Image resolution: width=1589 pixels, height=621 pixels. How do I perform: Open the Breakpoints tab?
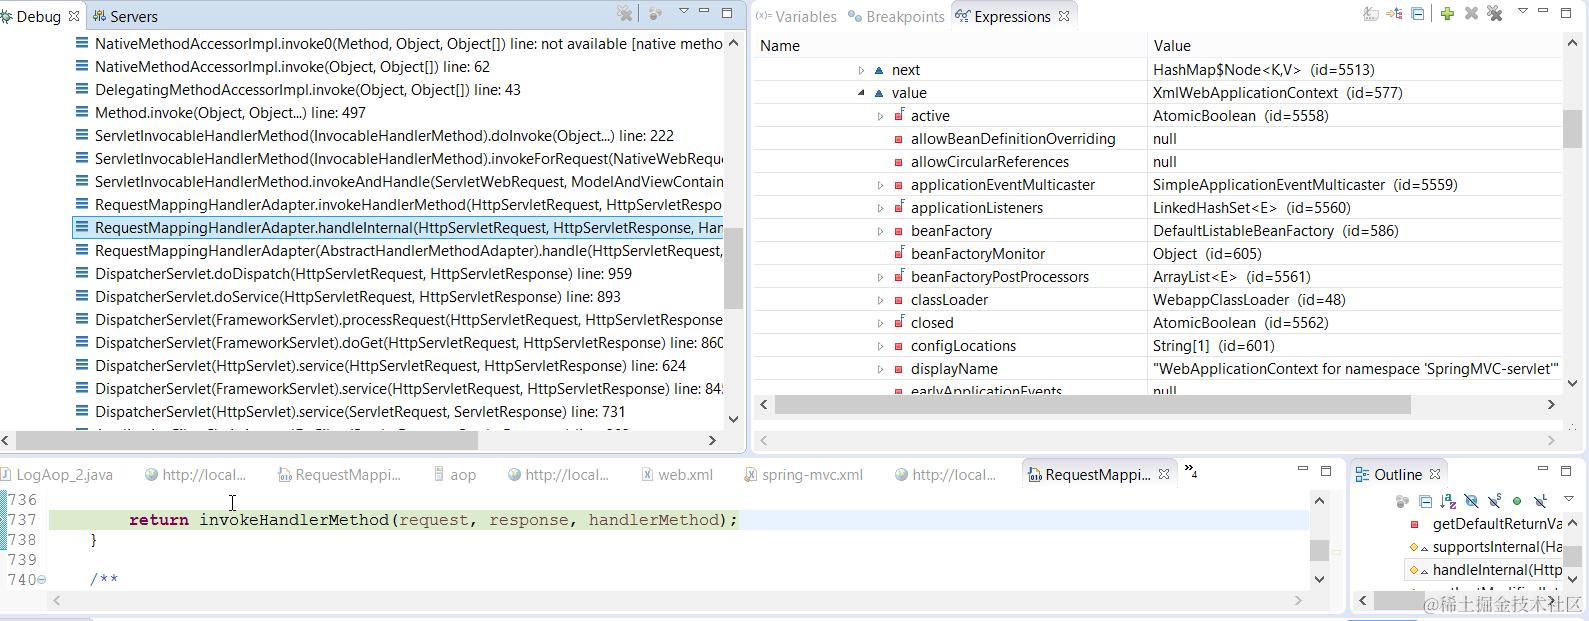[896, 16]
